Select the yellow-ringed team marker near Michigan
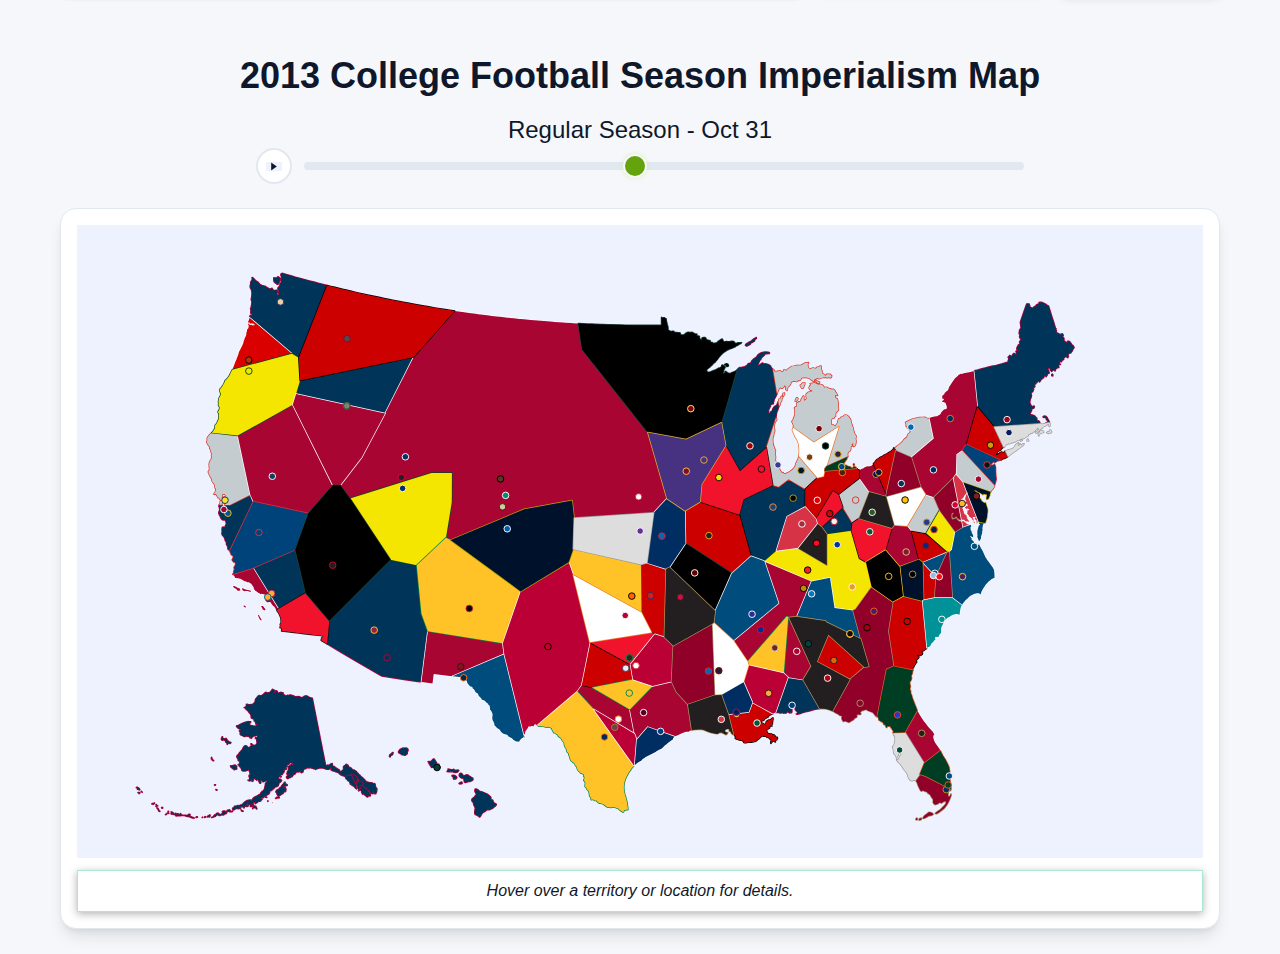Image resolution: width=1280 pixels, height=954 pixels. point(838,454)
